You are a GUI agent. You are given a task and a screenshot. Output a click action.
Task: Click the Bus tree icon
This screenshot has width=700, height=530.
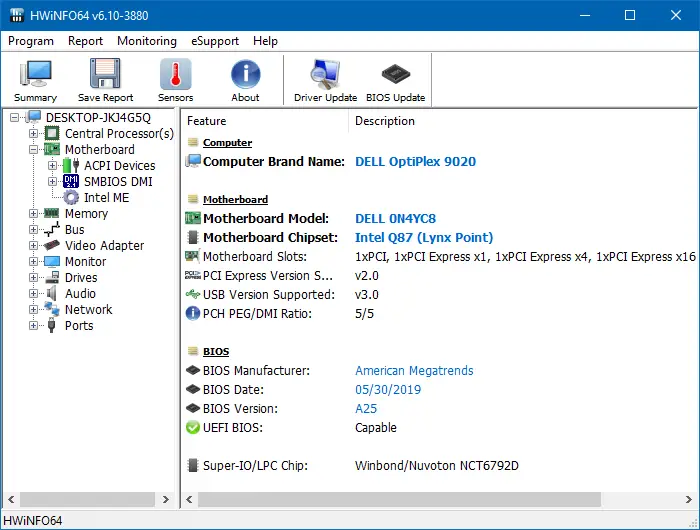tap(52, 230)
